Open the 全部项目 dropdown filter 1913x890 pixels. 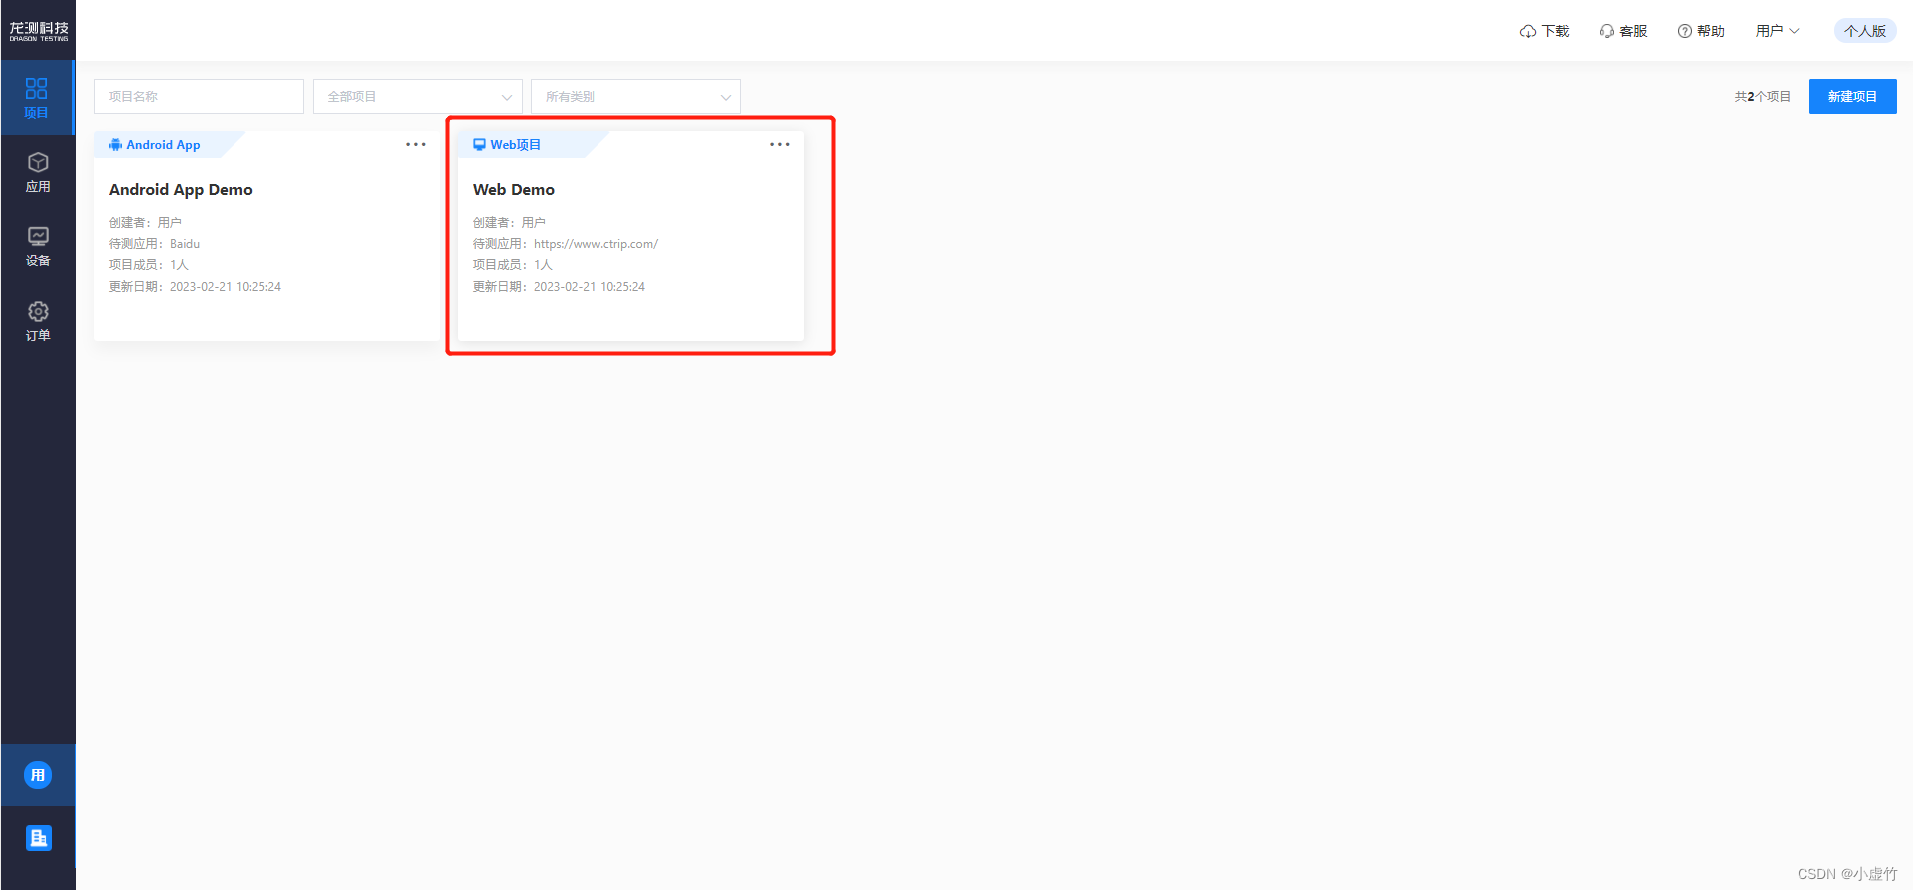[418, 97]
